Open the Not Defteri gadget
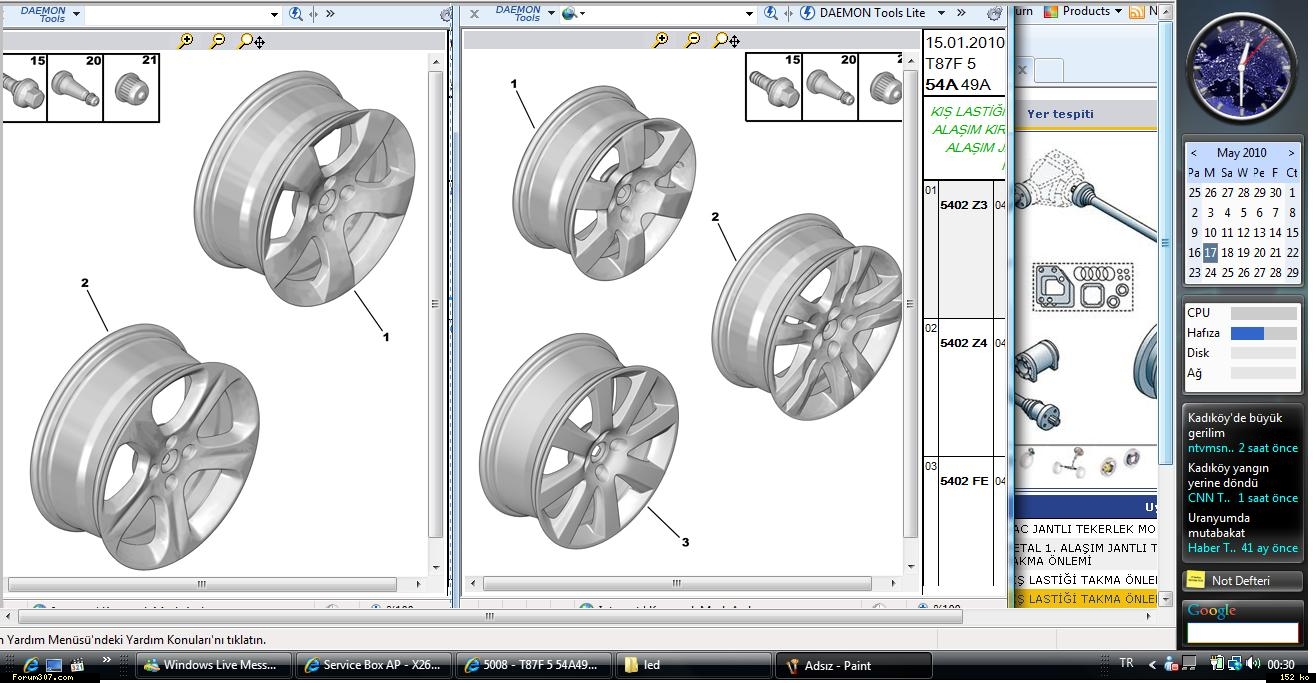1316x683 pixels. point(1240,580)
